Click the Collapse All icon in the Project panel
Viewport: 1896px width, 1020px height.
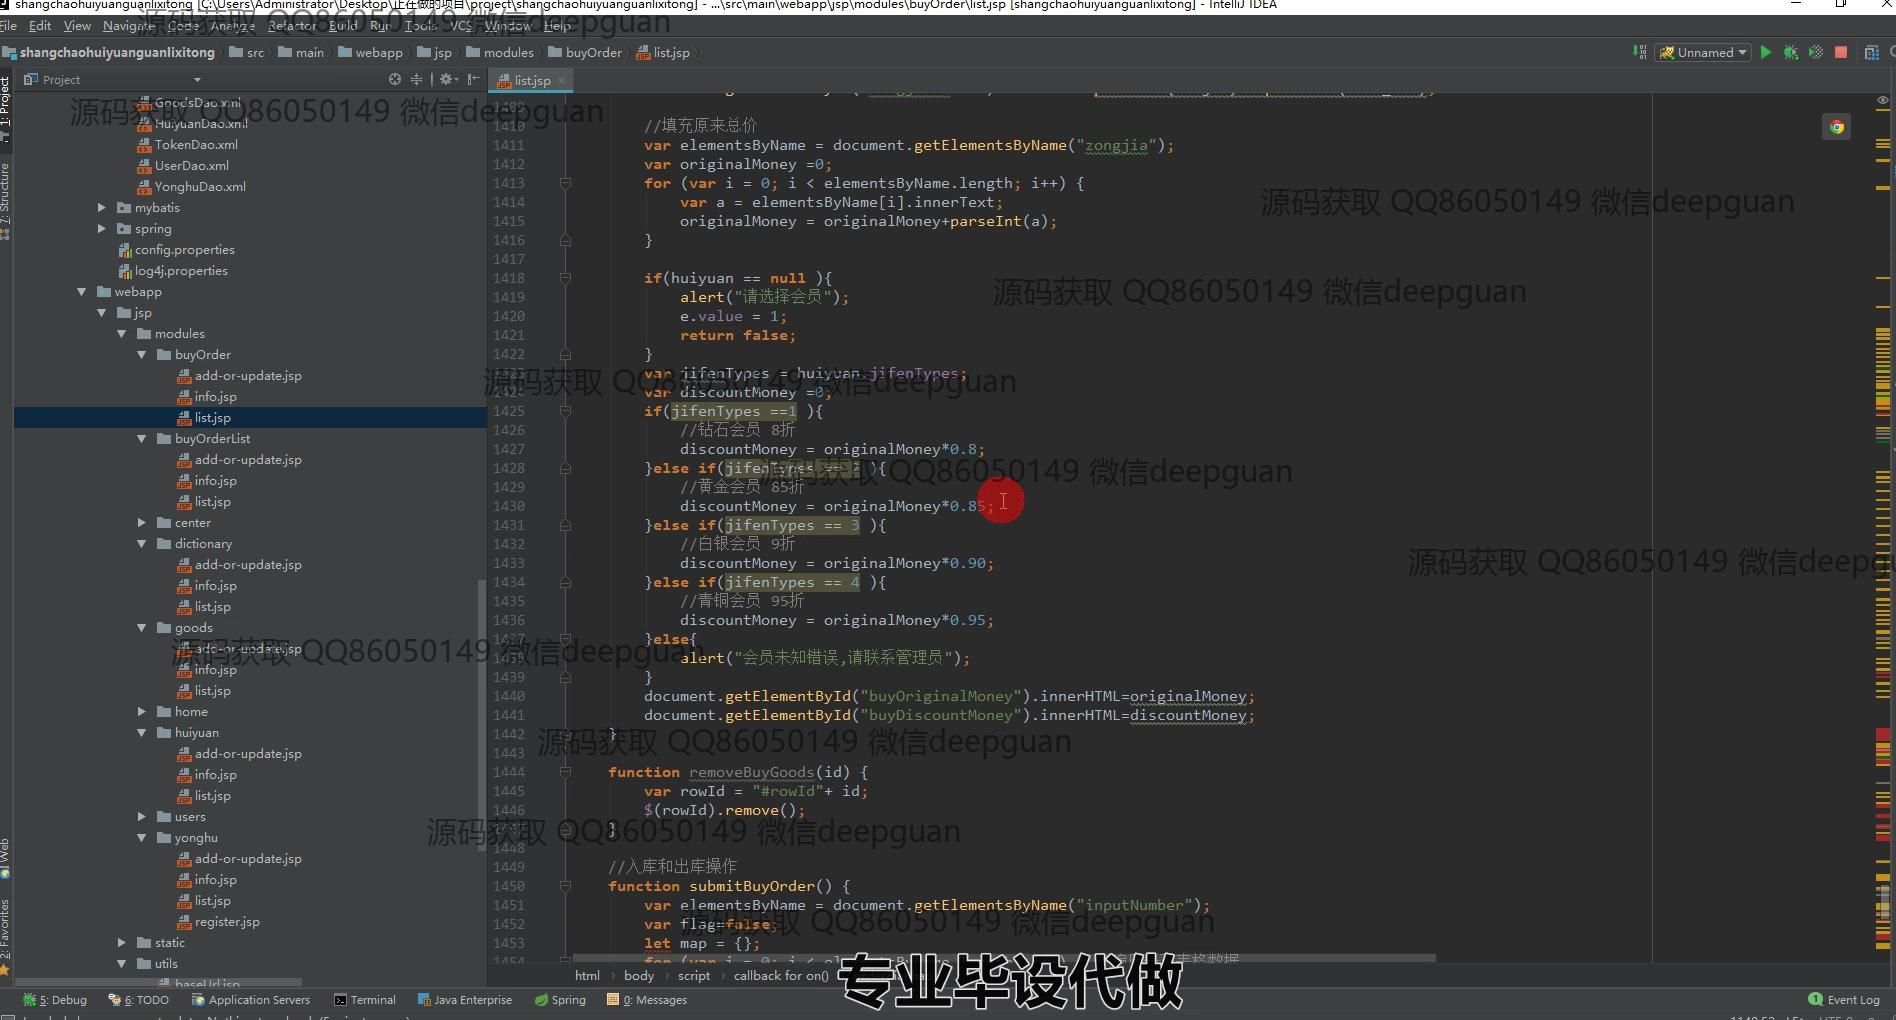tap(416, 79)
